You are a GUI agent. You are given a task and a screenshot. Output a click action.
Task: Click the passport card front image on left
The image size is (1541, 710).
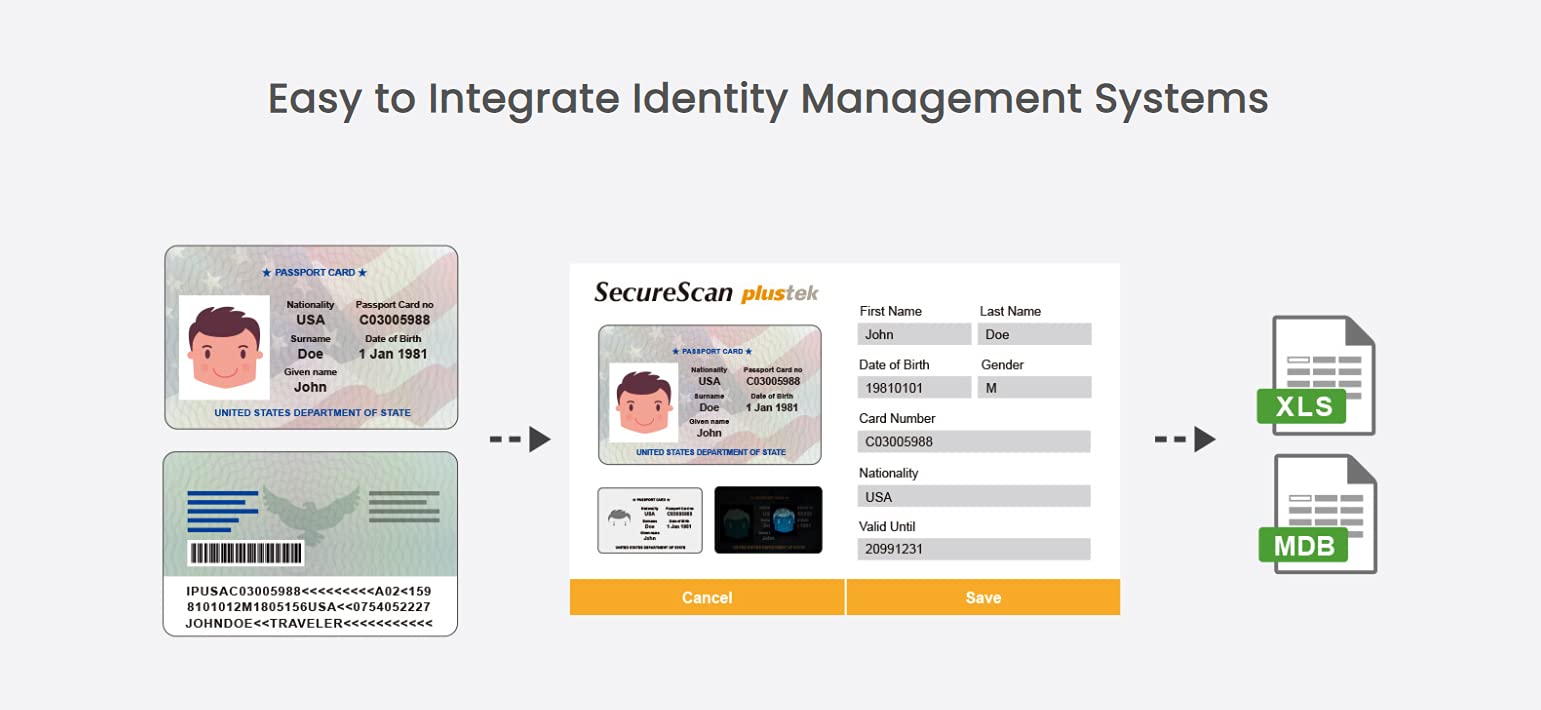[310, 337]
